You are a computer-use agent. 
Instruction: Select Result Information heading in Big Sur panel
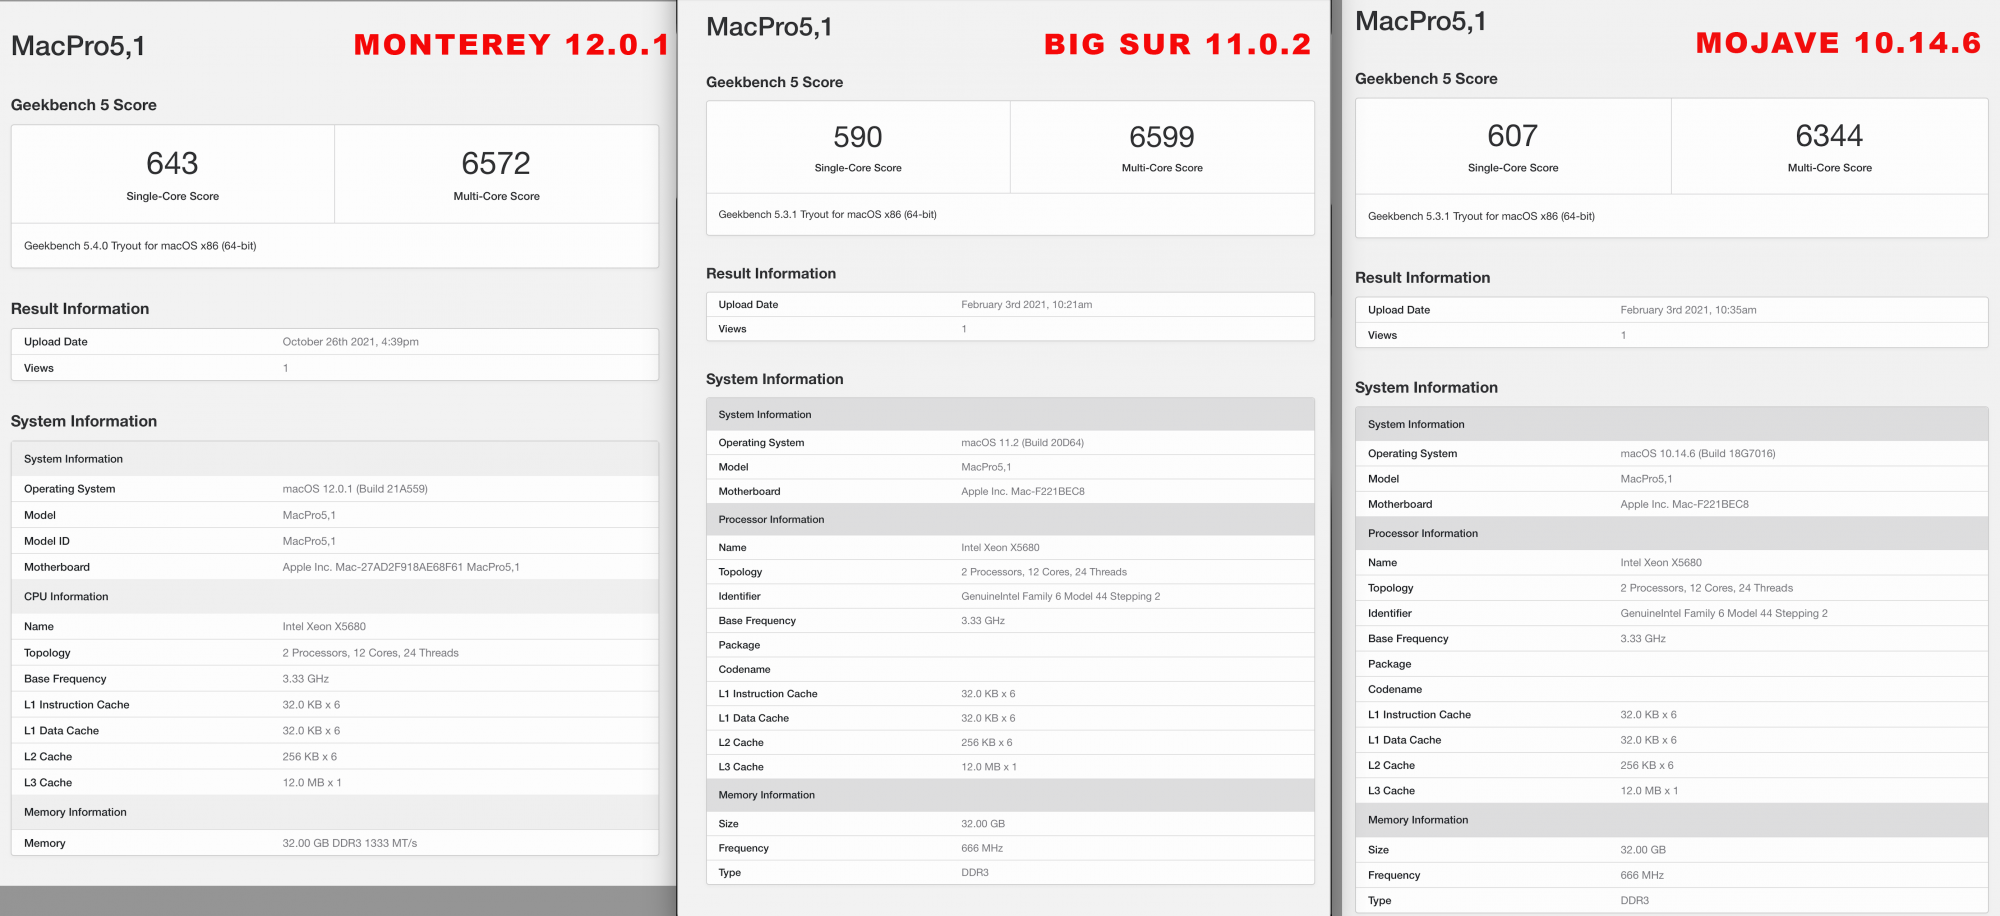pos(771,274)
